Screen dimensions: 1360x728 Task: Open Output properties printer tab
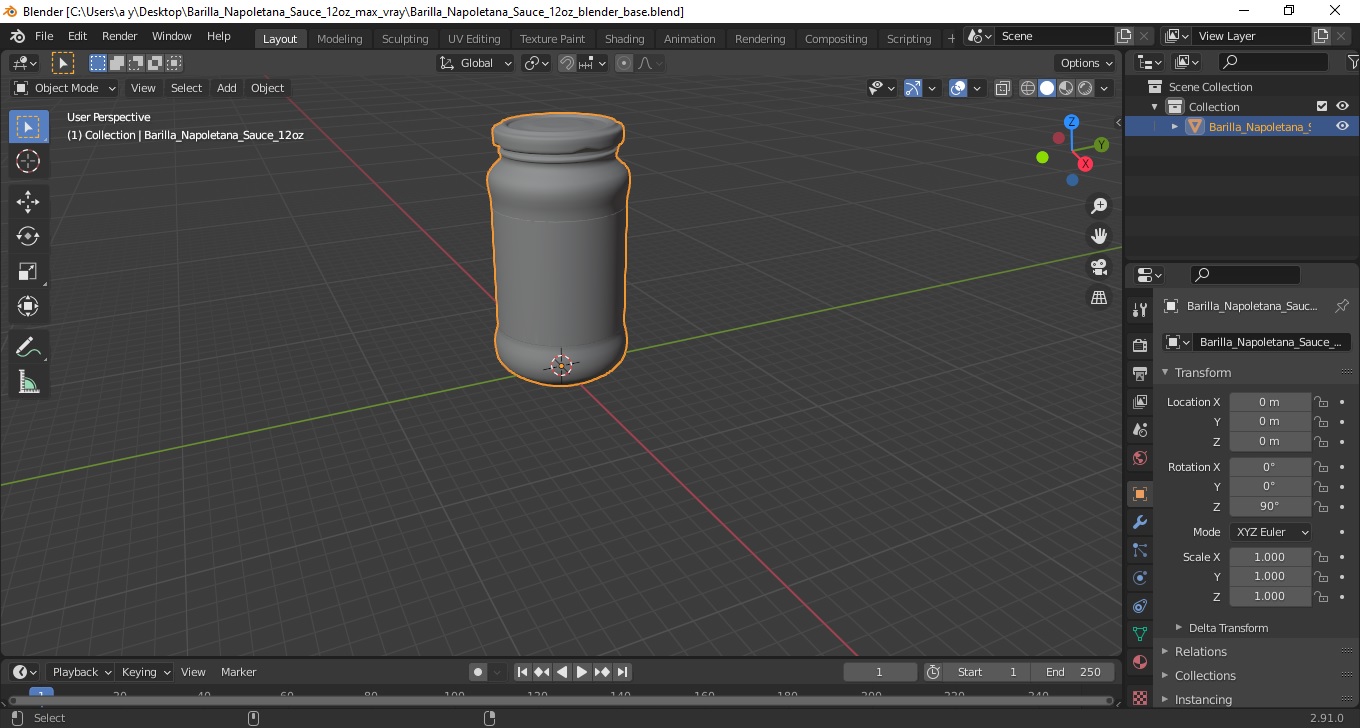point(1140,373)
